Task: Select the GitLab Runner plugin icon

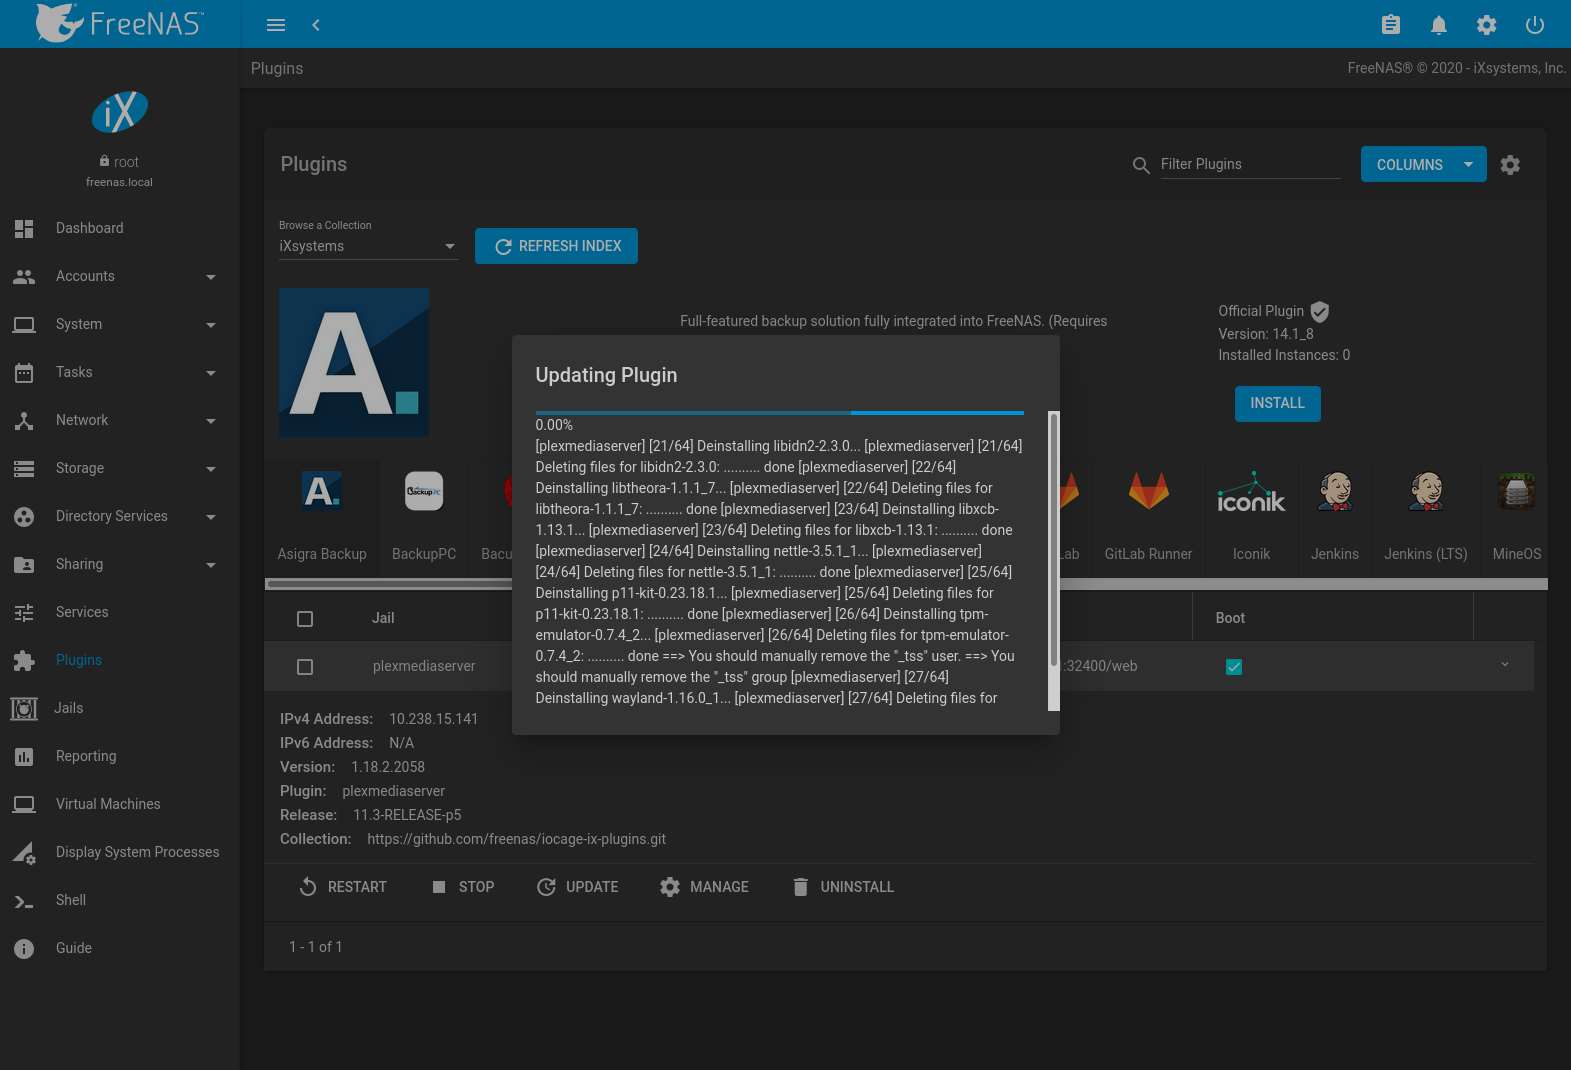Action: pyautogui.click(x=1148, y=492)
